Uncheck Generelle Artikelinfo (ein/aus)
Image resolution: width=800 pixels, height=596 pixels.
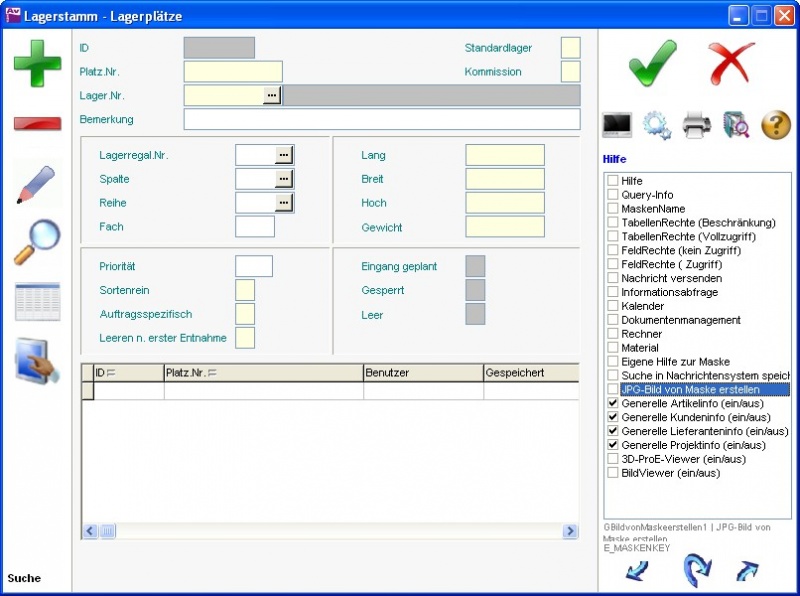coord(613,404)
